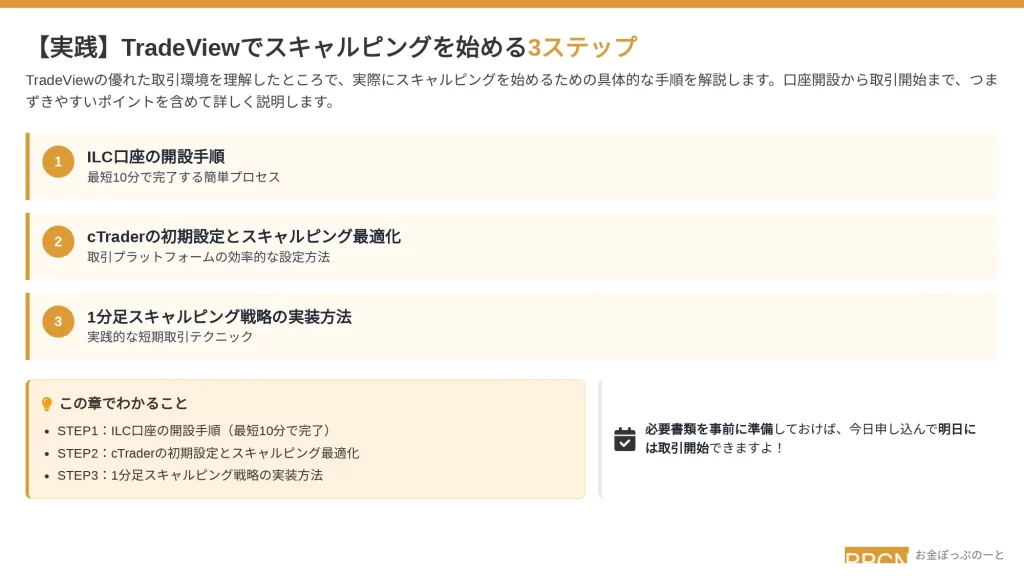Click the STEP3 1分足 bullet line

click(190, 475)
